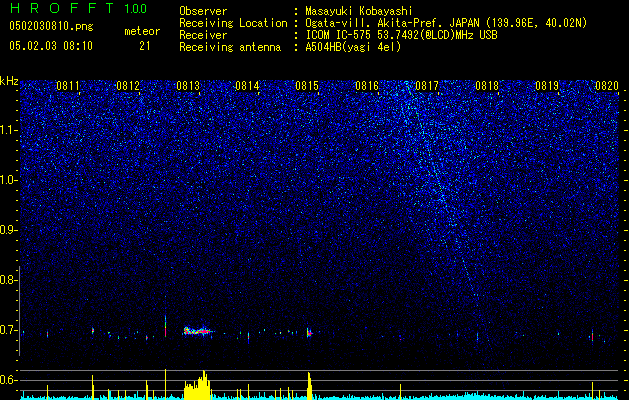The image size is (629, 400).
Task: Click the ICOM IC-575 receiver text
Action: (x=401, y=35)
